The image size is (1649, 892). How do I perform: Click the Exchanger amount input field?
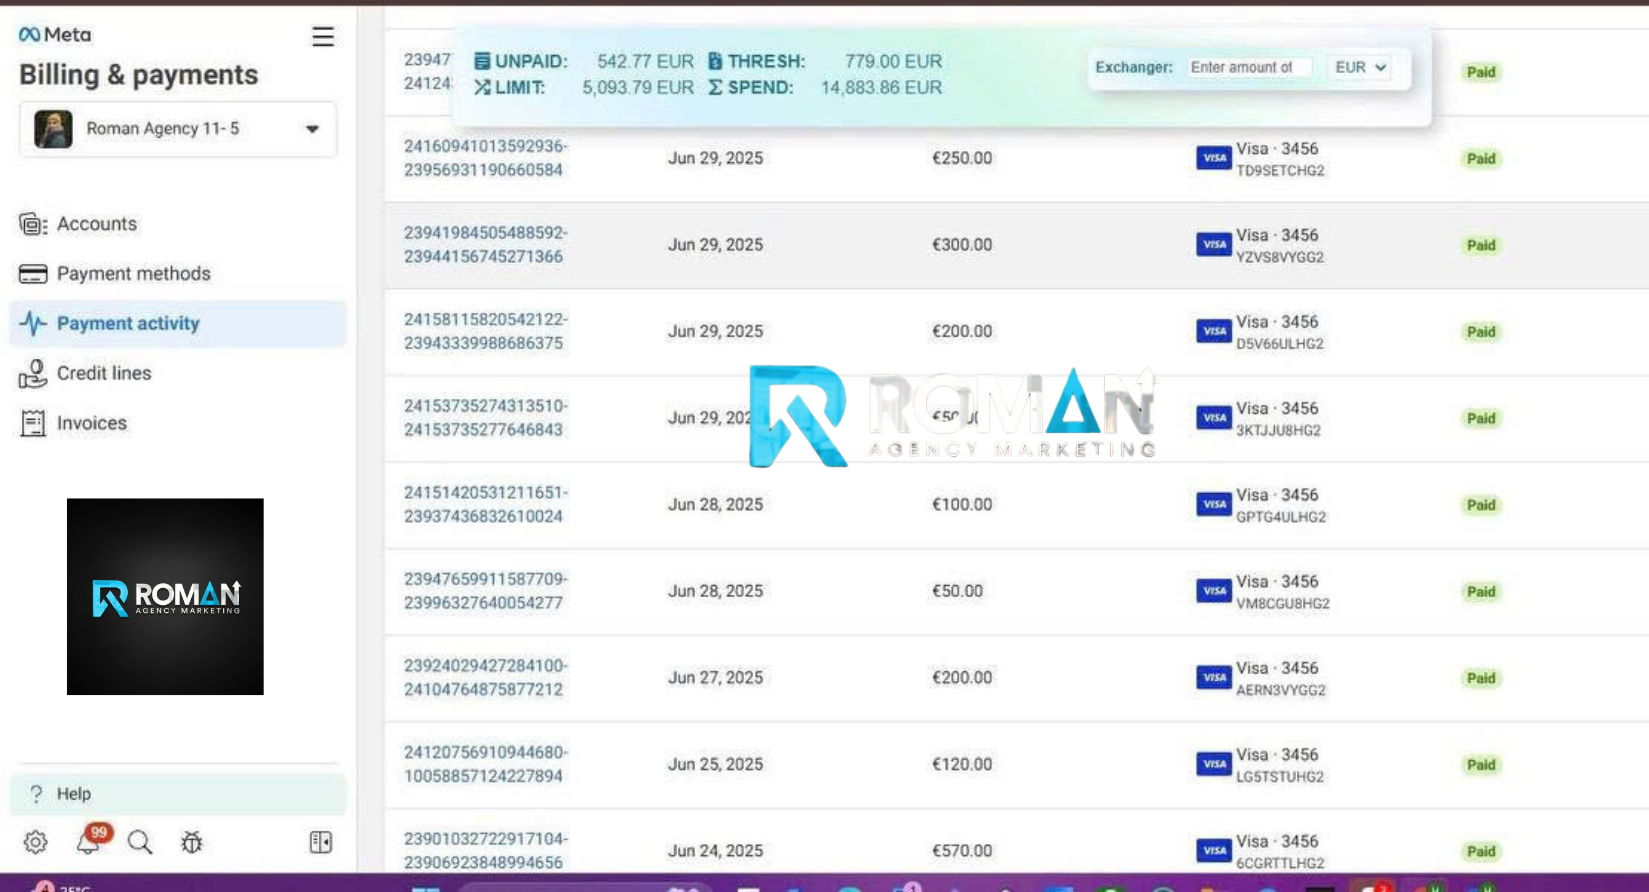[x=1247, y=67]
